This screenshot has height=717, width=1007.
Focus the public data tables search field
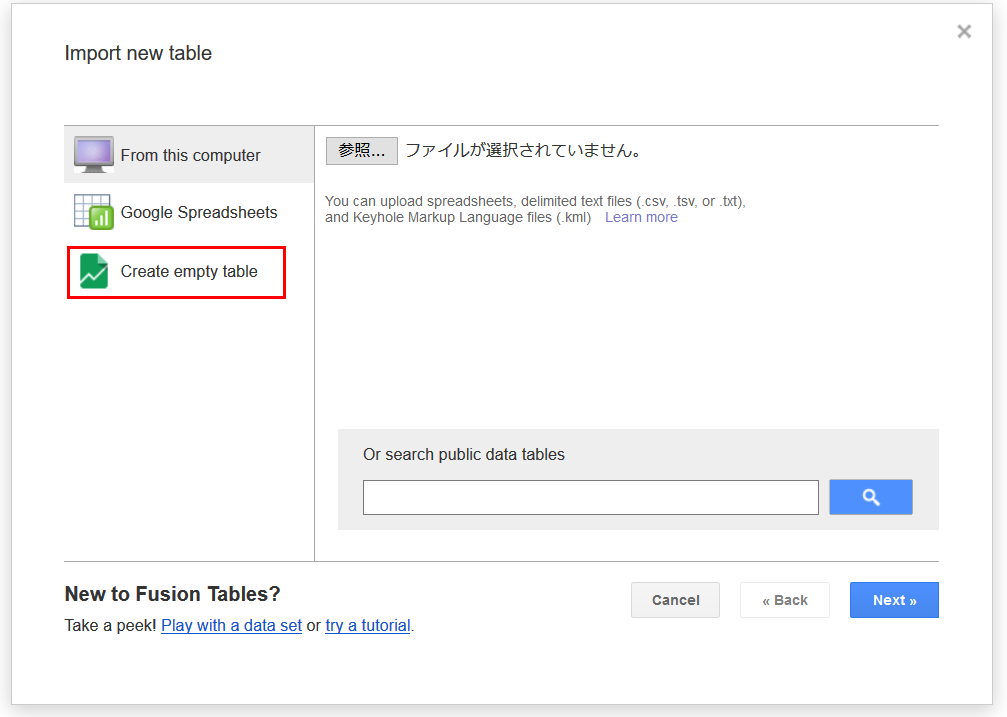[591, 497]
